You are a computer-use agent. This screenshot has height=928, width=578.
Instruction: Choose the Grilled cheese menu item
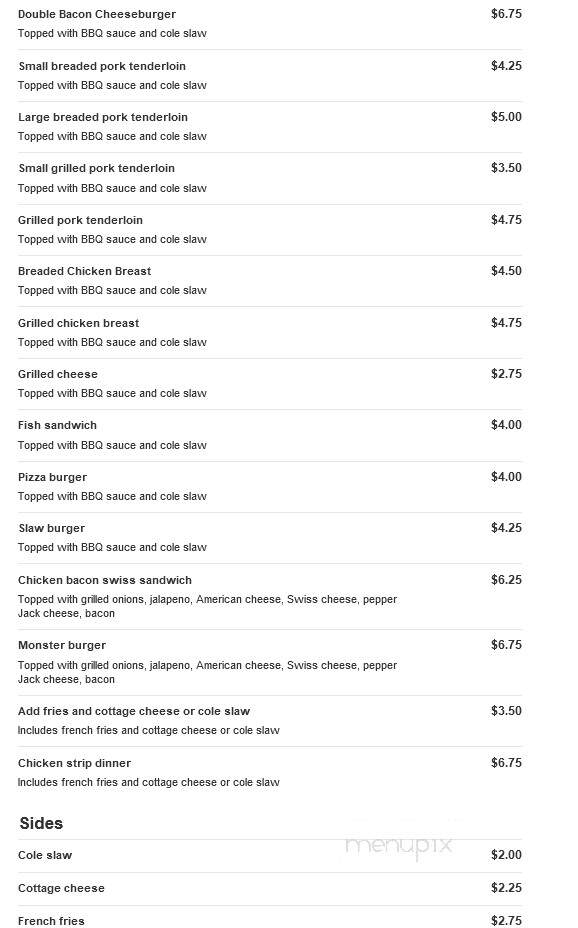(57, 374)
